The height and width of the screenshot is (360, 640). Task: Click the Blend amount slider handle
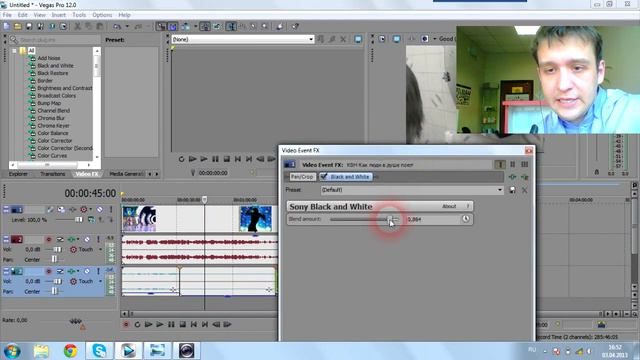coord(391,219)
